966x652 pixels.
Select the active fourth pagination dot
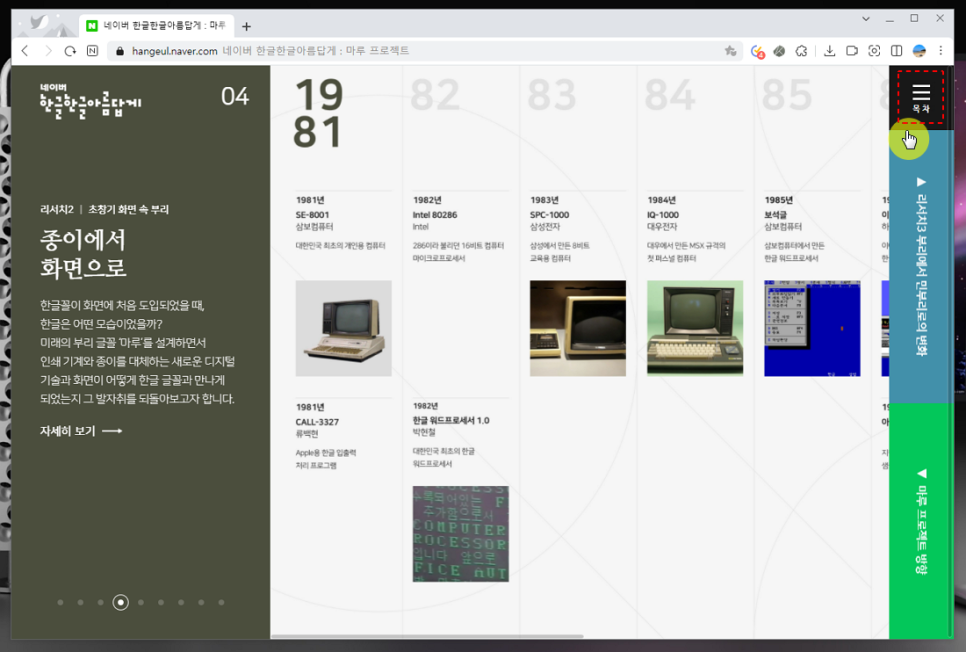121,602
